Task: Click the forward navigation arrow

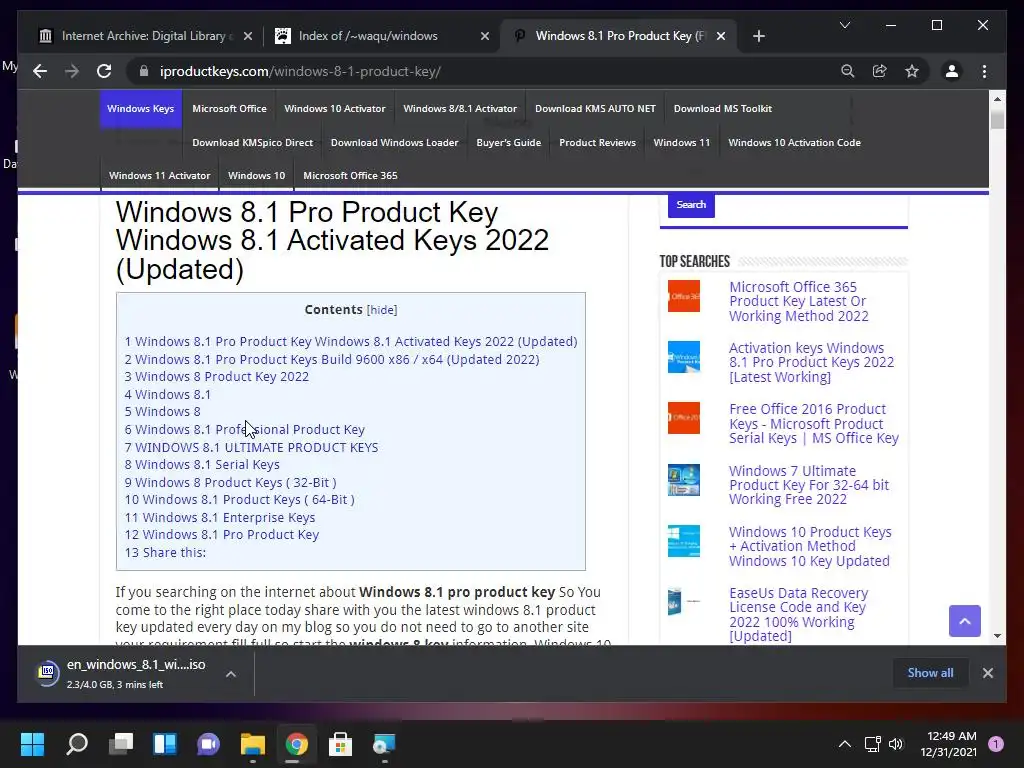Action: tap(72, 71)
